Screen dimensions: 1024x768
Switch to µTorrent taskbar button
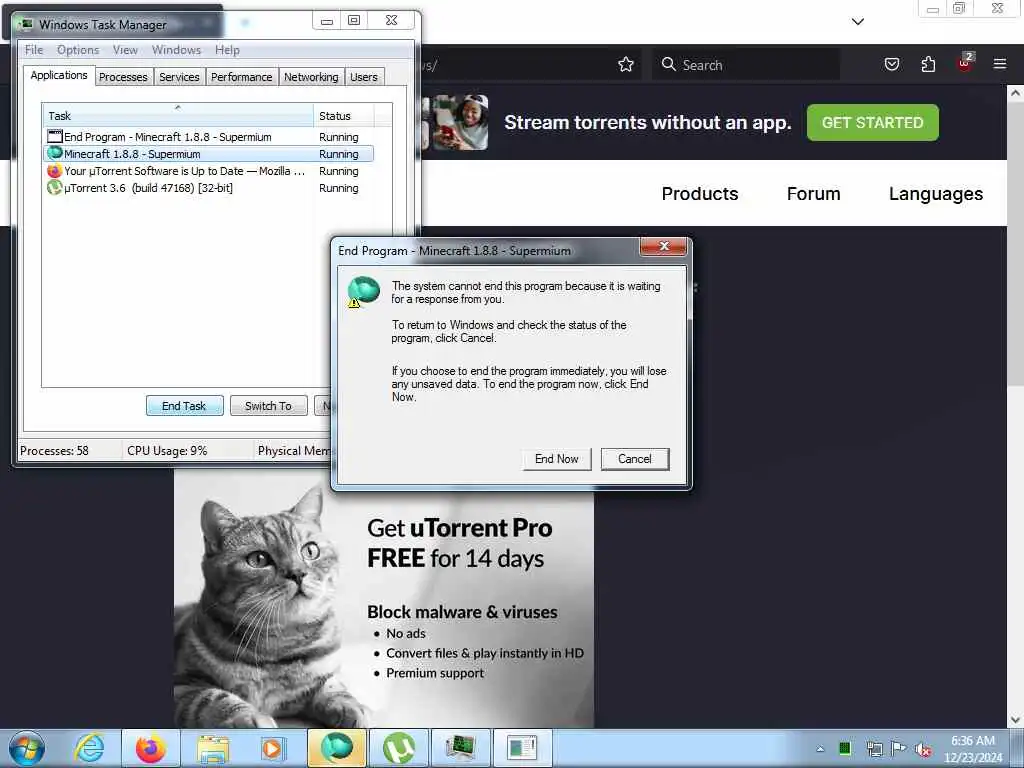click(398, 748)
